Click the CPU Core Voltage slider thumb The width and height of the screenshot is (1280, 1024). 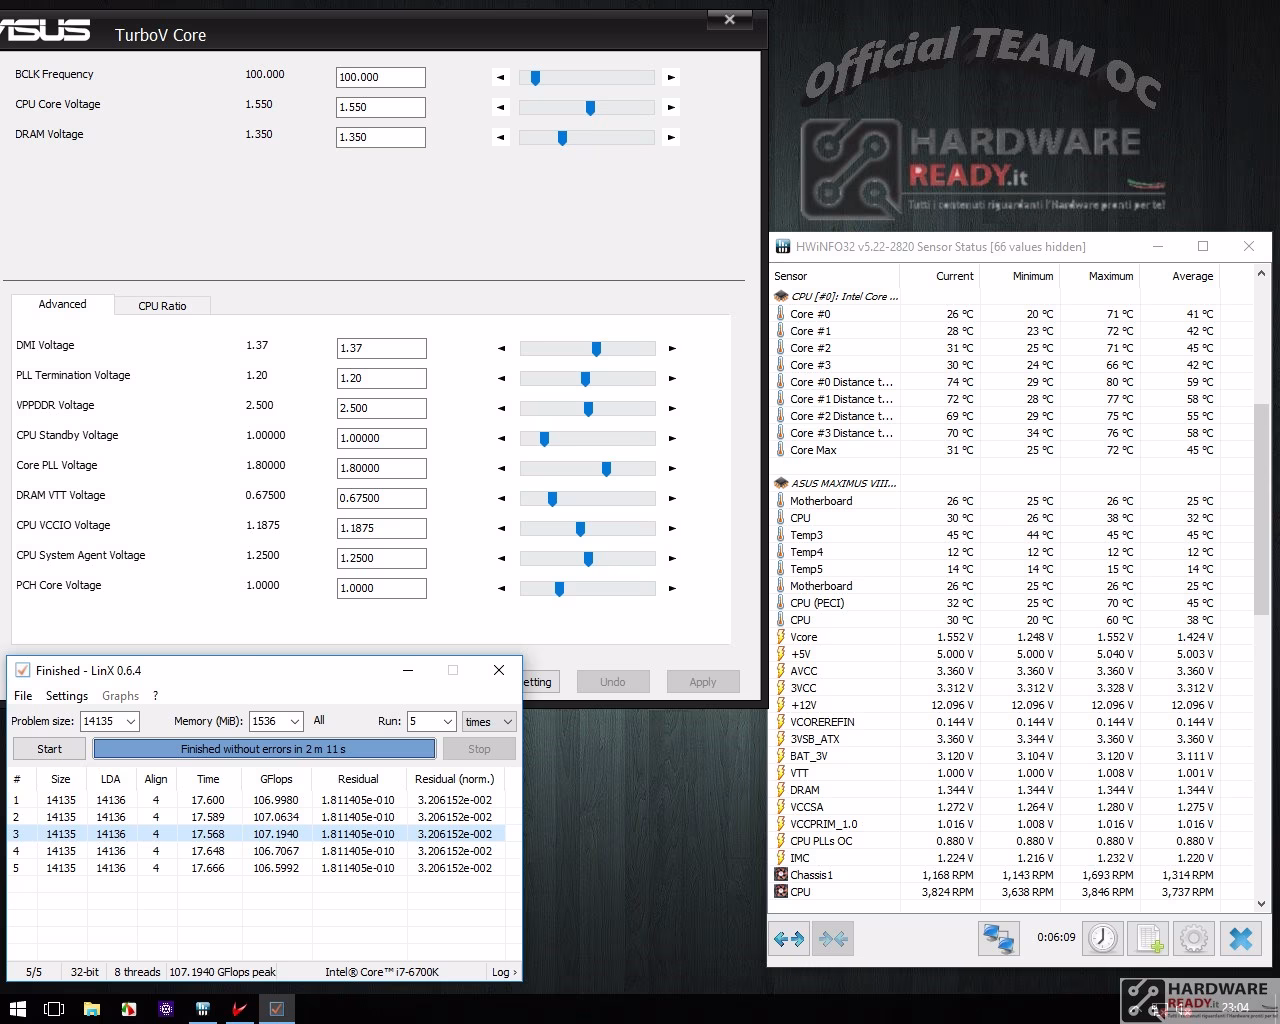click(590, 107)
